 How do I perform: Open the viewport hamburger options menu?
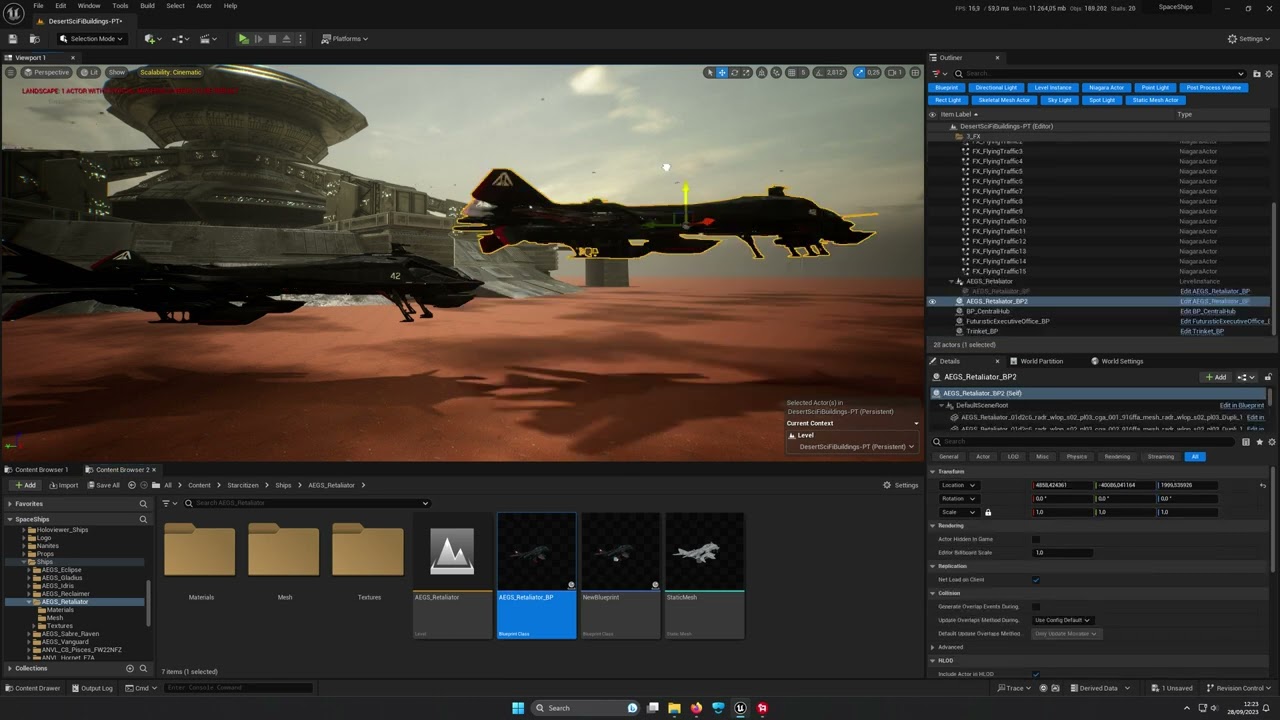(x=11, y=72)
